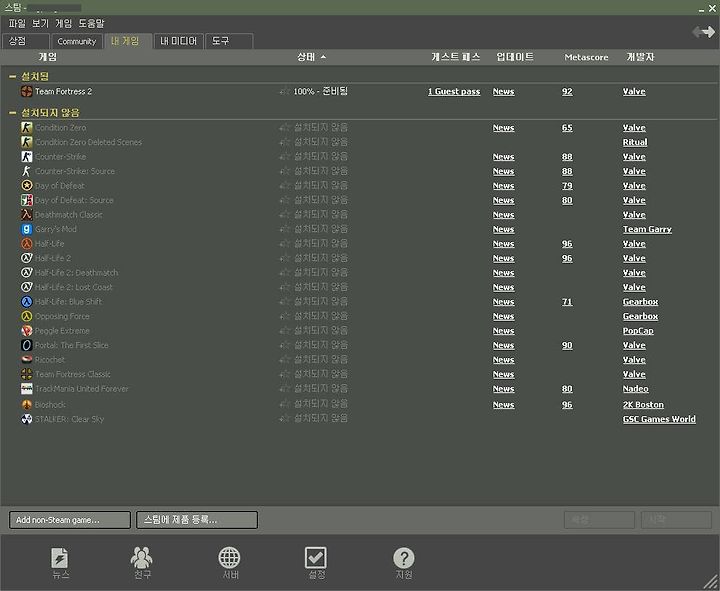
Task: Toggle favorite star for STALKER: Clear Sky
Action: click(285, 419)
